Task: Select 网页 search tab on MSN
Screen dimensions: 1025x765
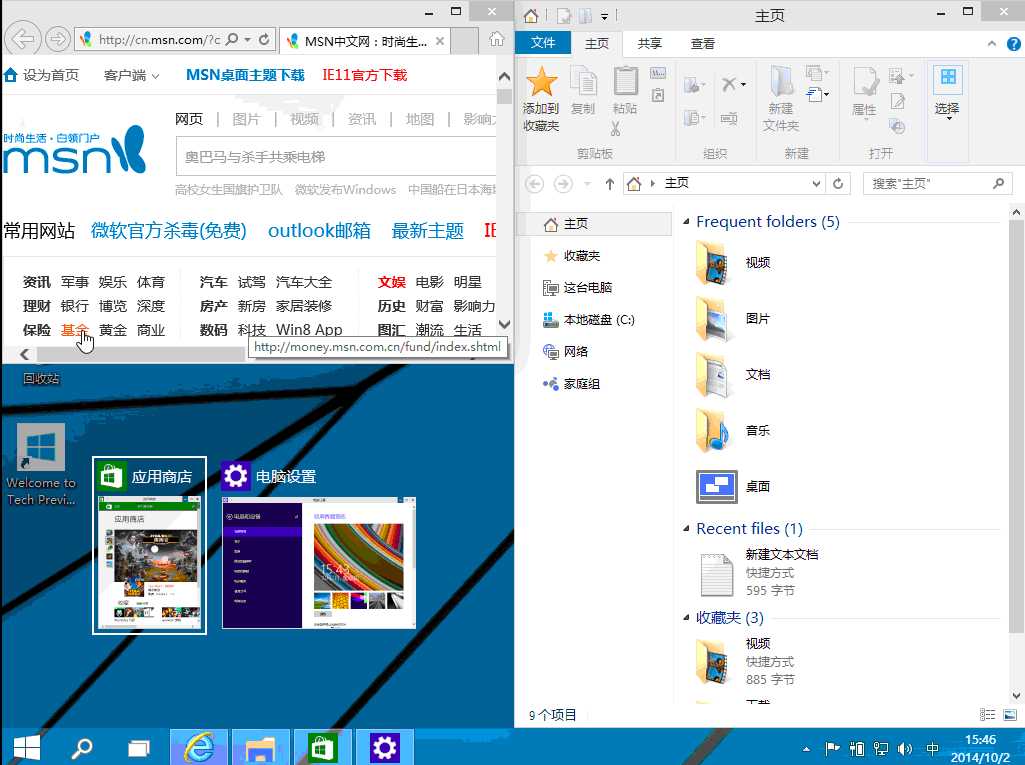Action: click(189, 119)
